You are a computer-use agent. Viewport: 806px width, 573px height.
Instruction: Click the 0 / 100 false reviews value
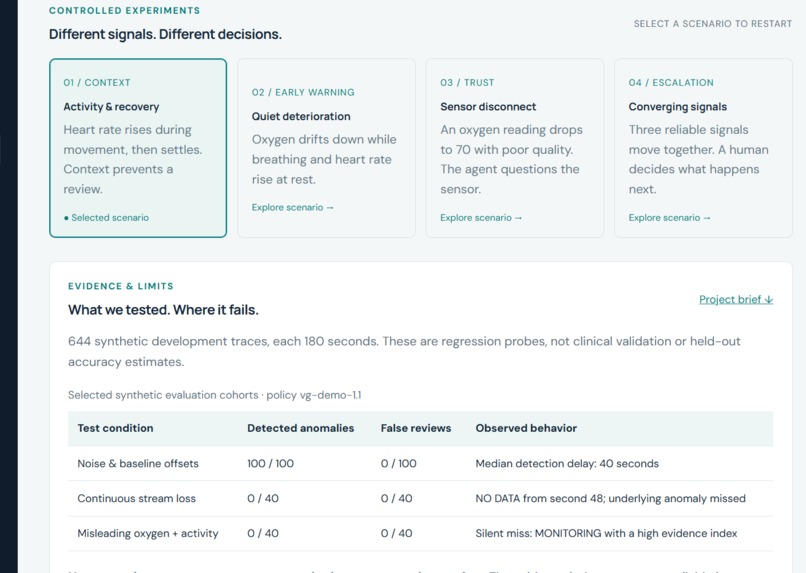398,464
